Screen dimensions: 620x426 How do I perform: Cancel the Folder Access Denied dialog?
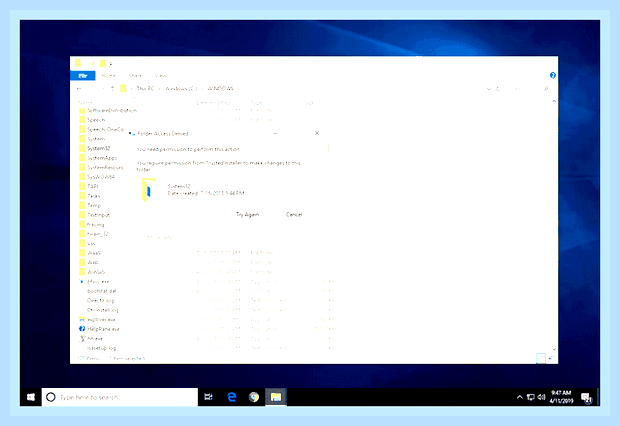coord(294,214)
